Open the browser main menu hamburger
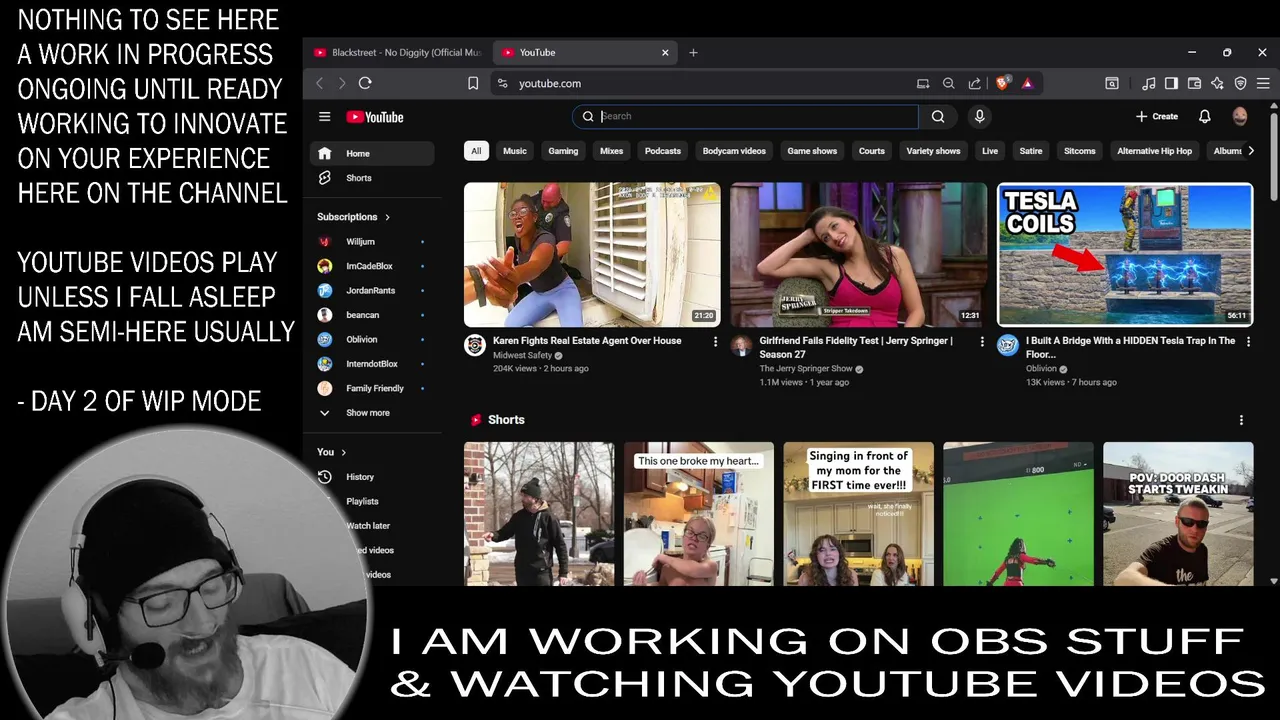 pos(1264,83)
